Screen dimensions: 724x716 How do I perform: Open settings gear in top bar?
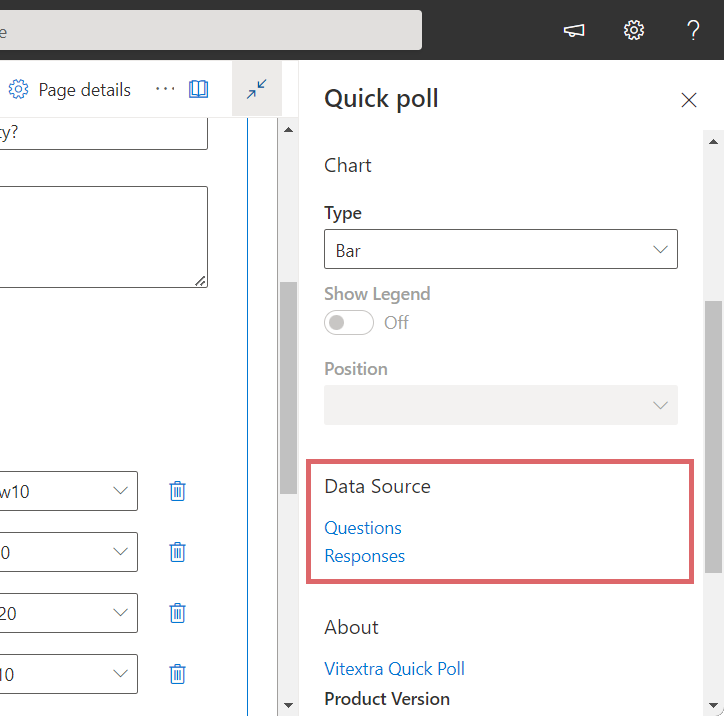[x=634, y=30]
